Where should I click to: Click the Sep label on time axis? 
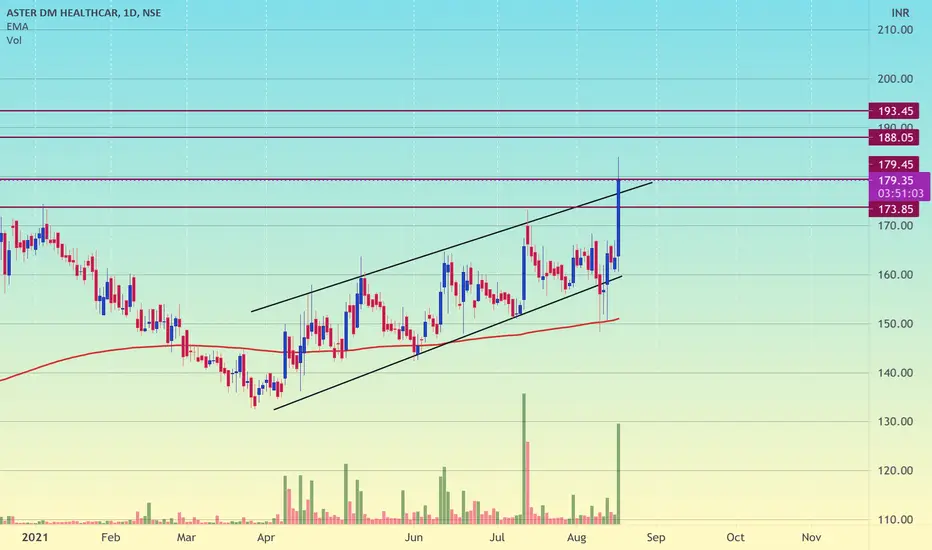(x=656, y=538)
